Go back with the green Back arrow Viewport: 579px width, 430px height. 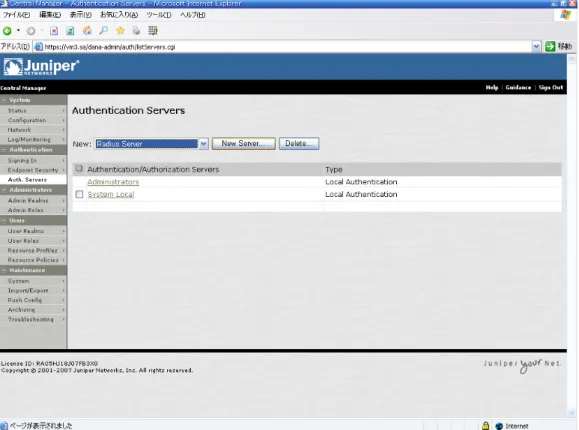point(7,31)
